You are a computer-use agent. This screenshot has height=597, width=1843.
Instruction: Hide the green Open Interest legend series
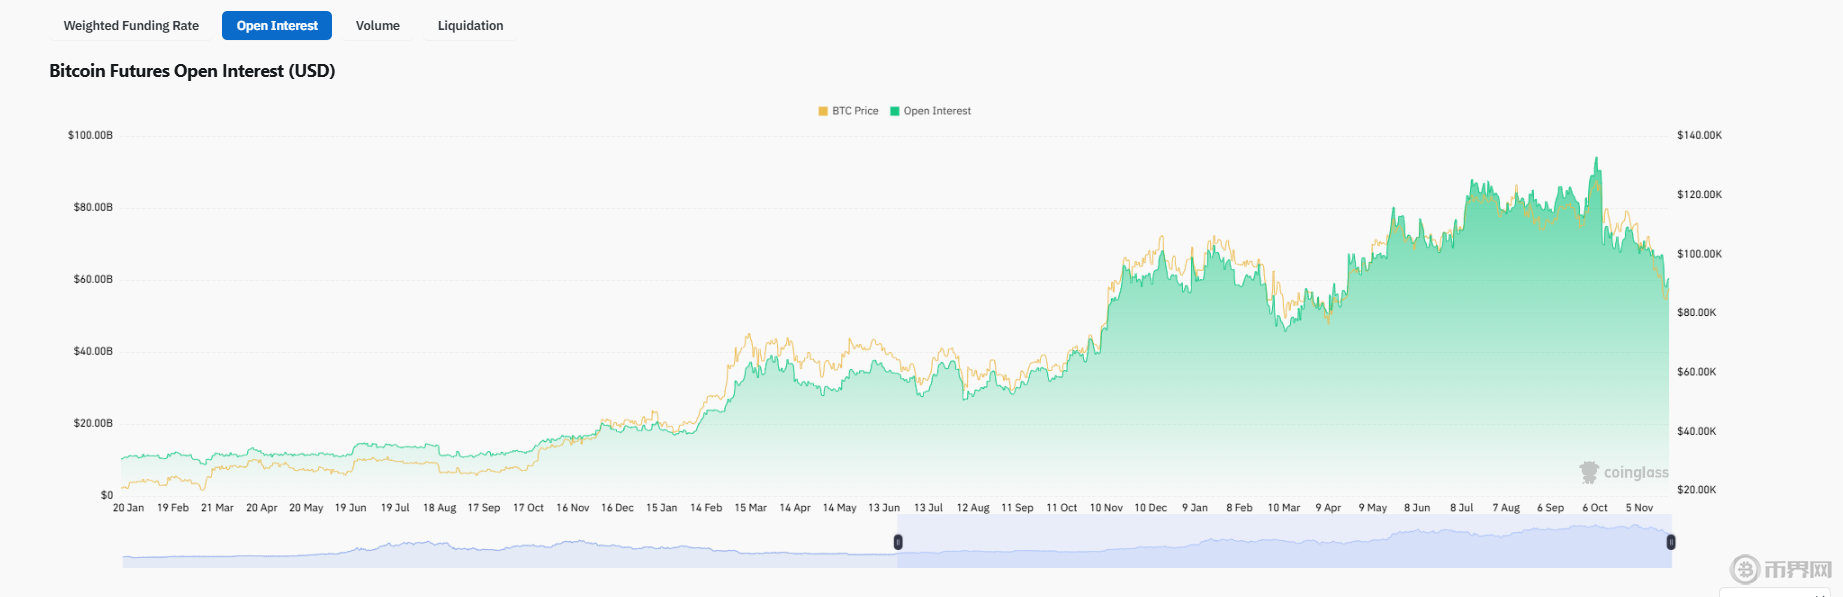[x=930, y=111]
